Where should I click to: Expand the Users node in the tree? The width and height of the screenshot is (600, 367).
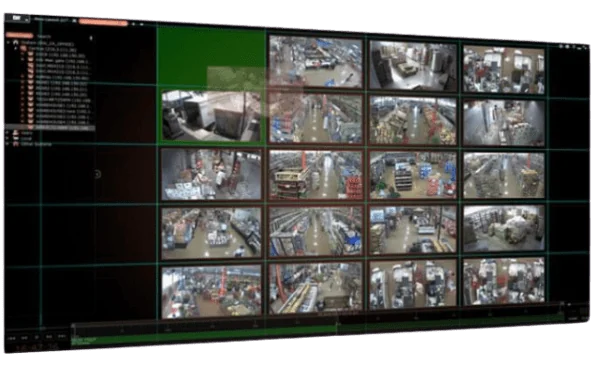[x=7, y=132]
